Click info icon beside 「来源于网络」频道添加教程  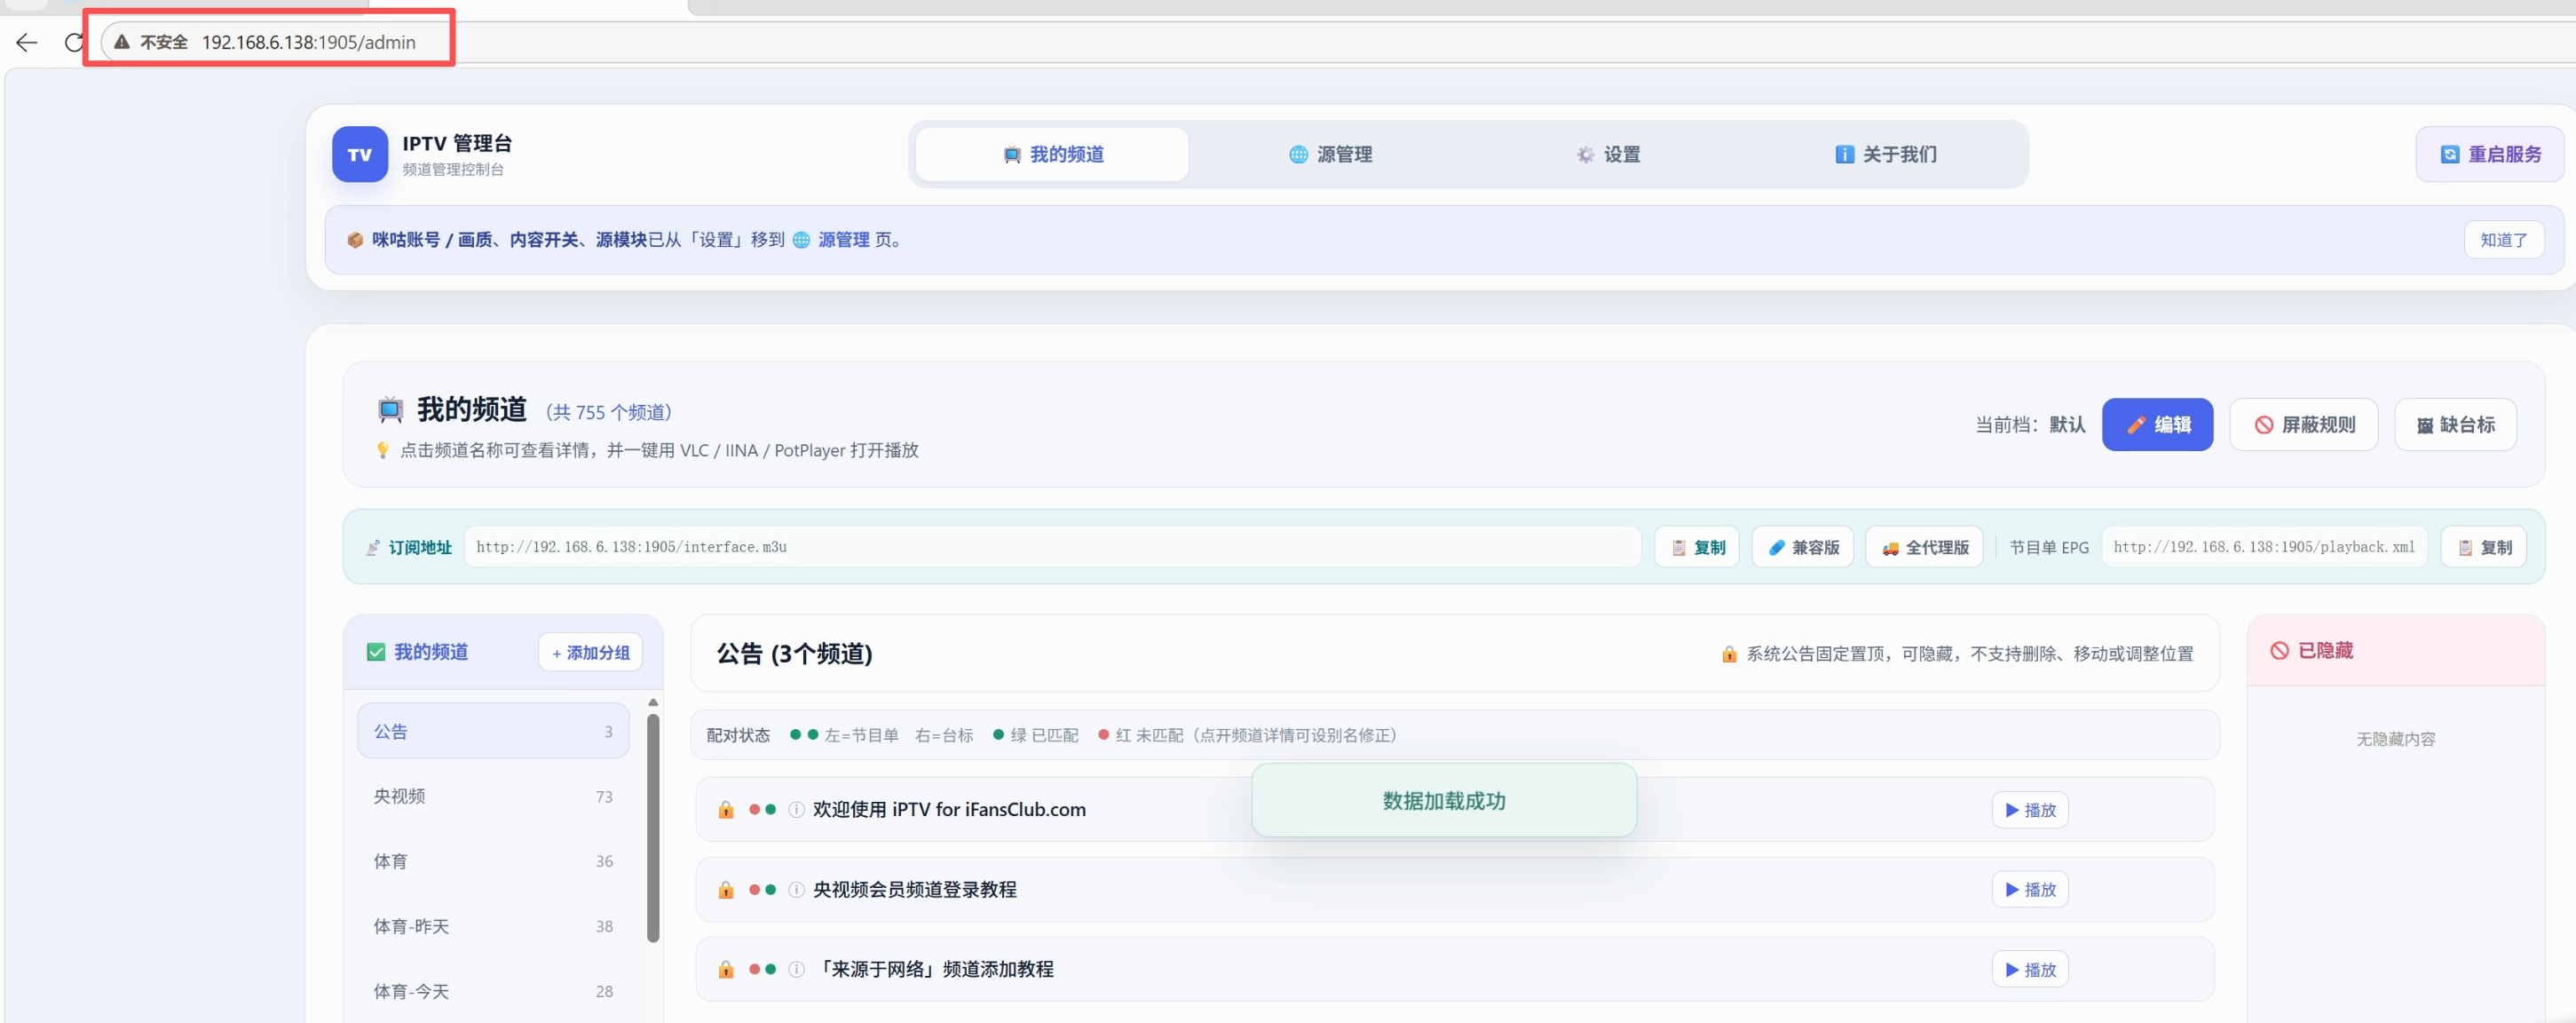coord(796,969)
